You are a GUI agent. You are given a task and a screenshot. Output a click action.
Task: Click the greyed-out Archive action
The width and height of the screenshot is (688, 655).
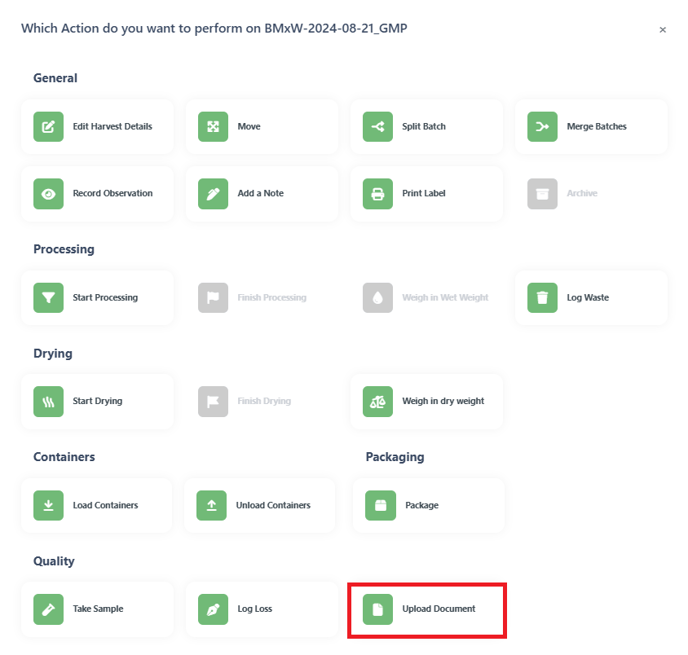tap(591, 193)
